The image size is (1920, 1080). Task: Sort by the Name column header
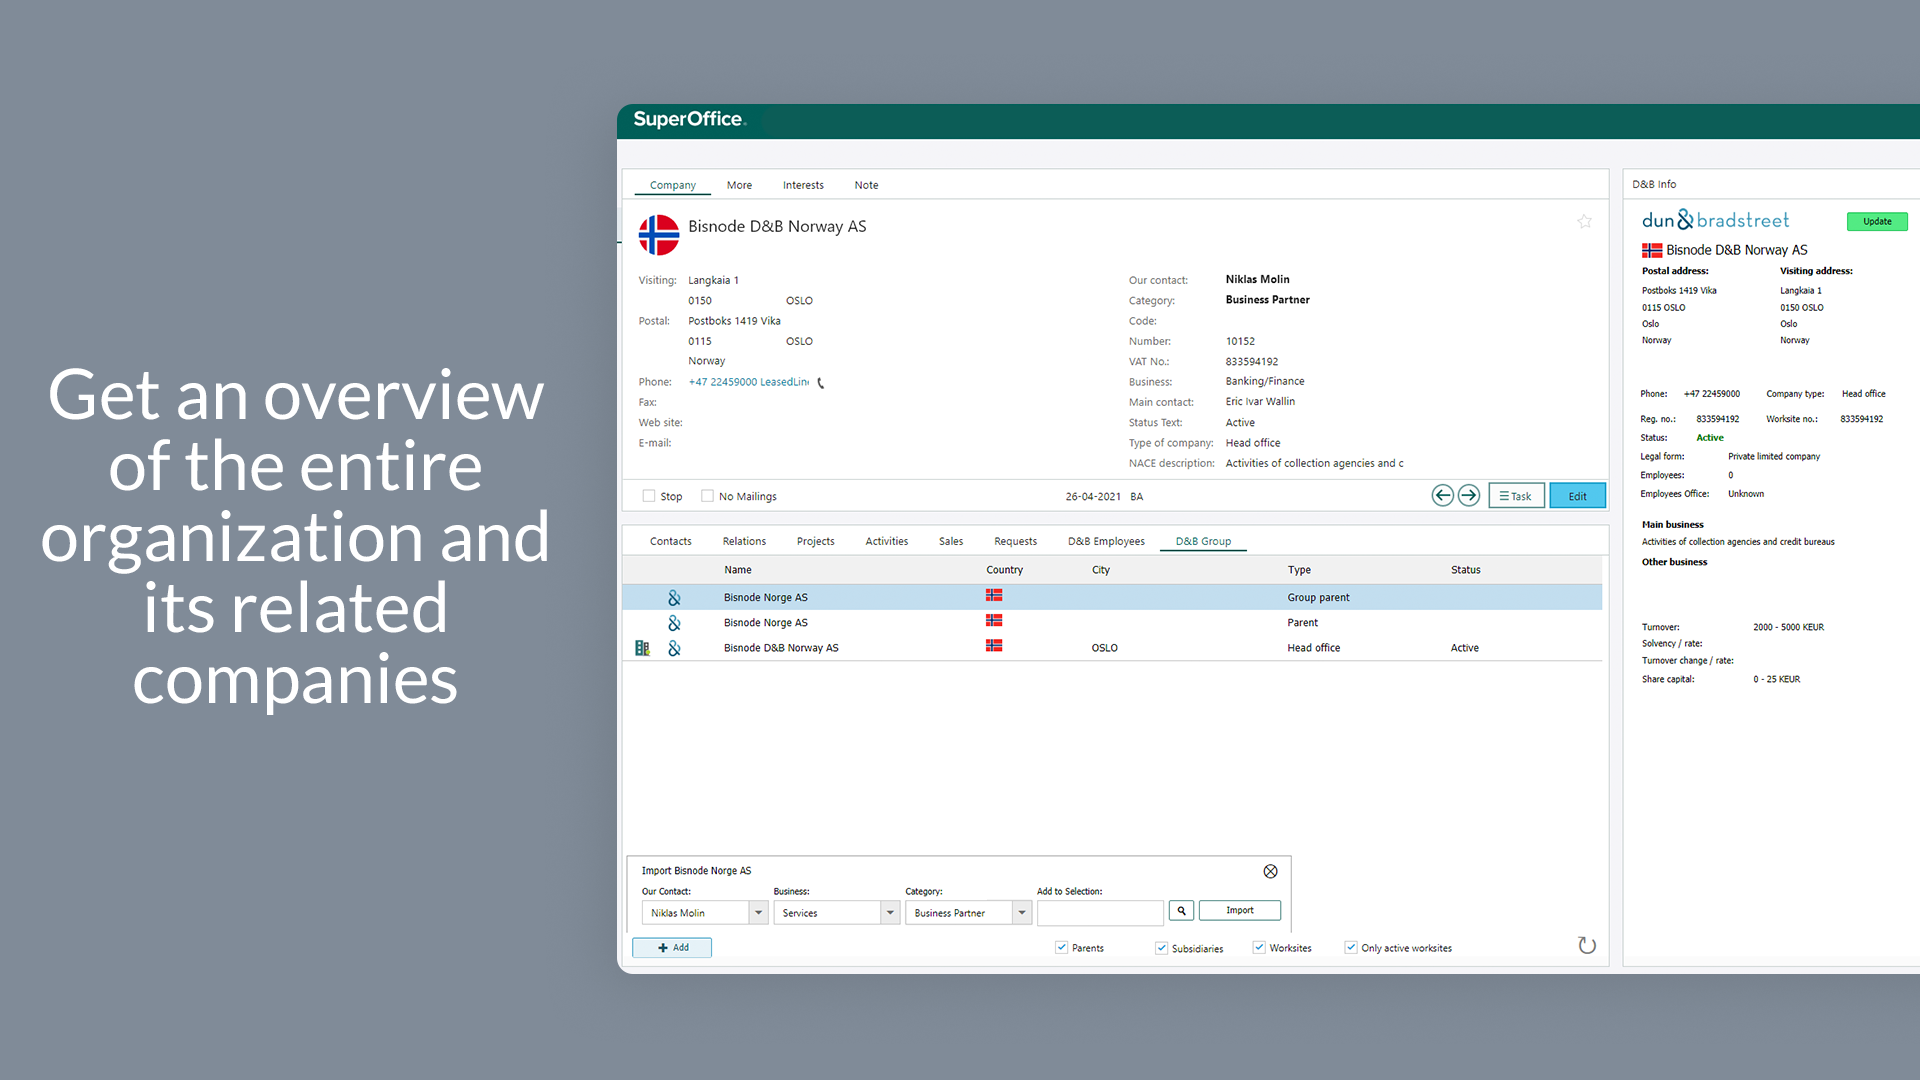click(x=737, y=570)
